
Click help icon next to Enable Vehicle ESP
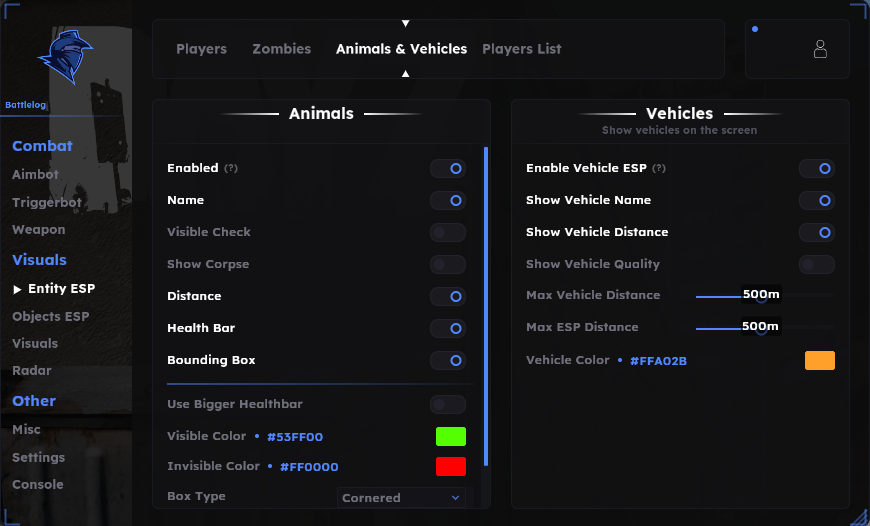pyautogui.click(x=659, y=168)
